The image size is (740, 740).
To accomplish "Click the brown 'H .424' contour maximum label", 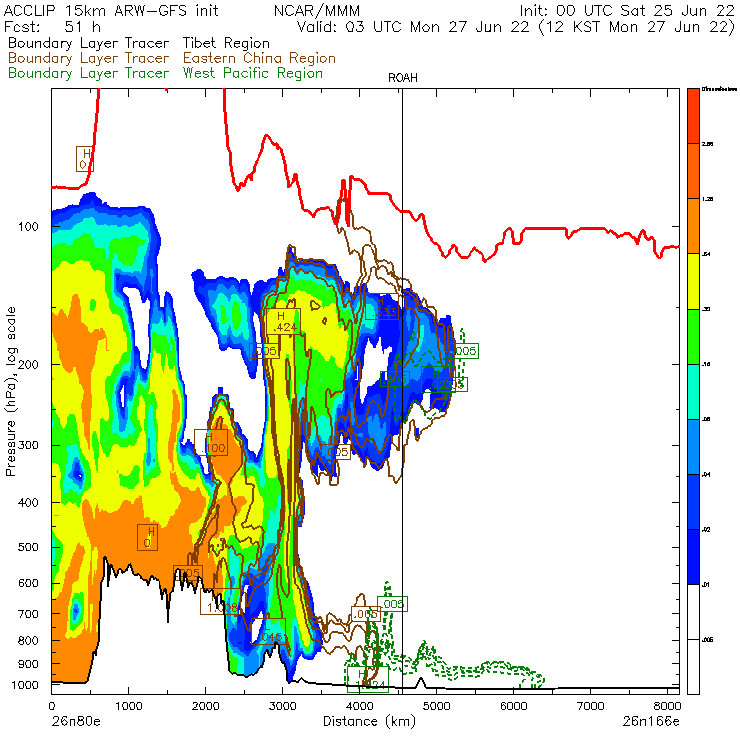I will pyautogui.click(x=283, y=321).
